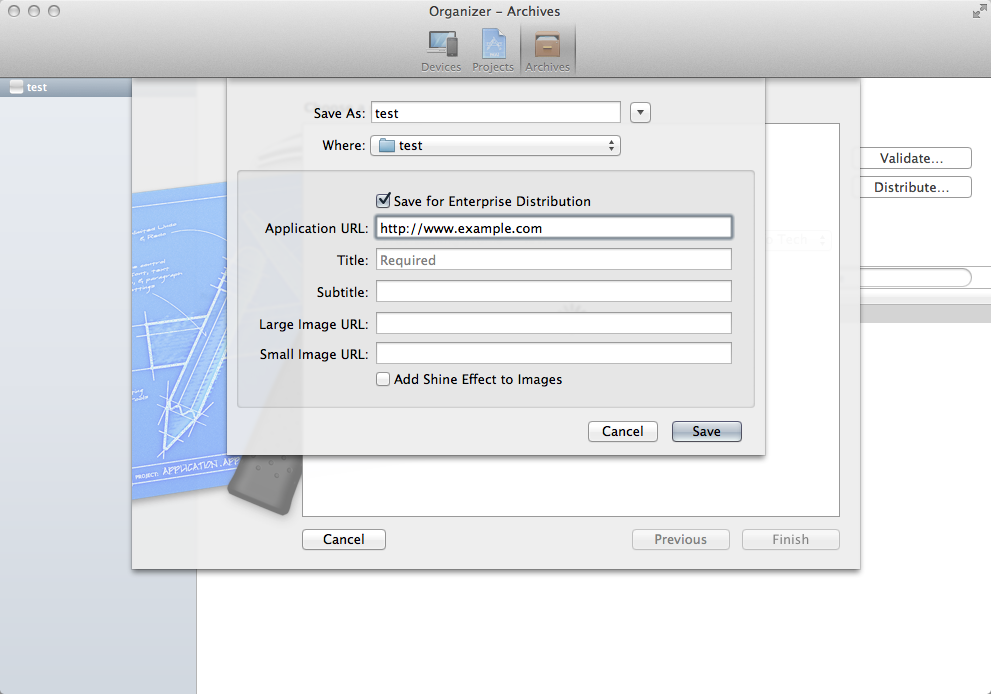
Task: Click Cancel in the distribution wizard
Action: 343,539
